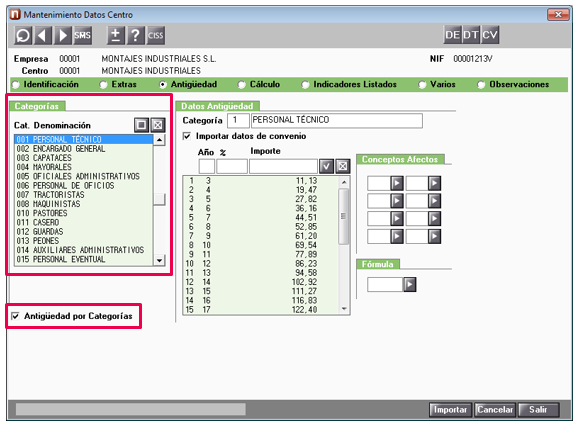Click the CV toolbar button
The height and width of the screenshot is (428, 581).
click(x=490, y=35)
